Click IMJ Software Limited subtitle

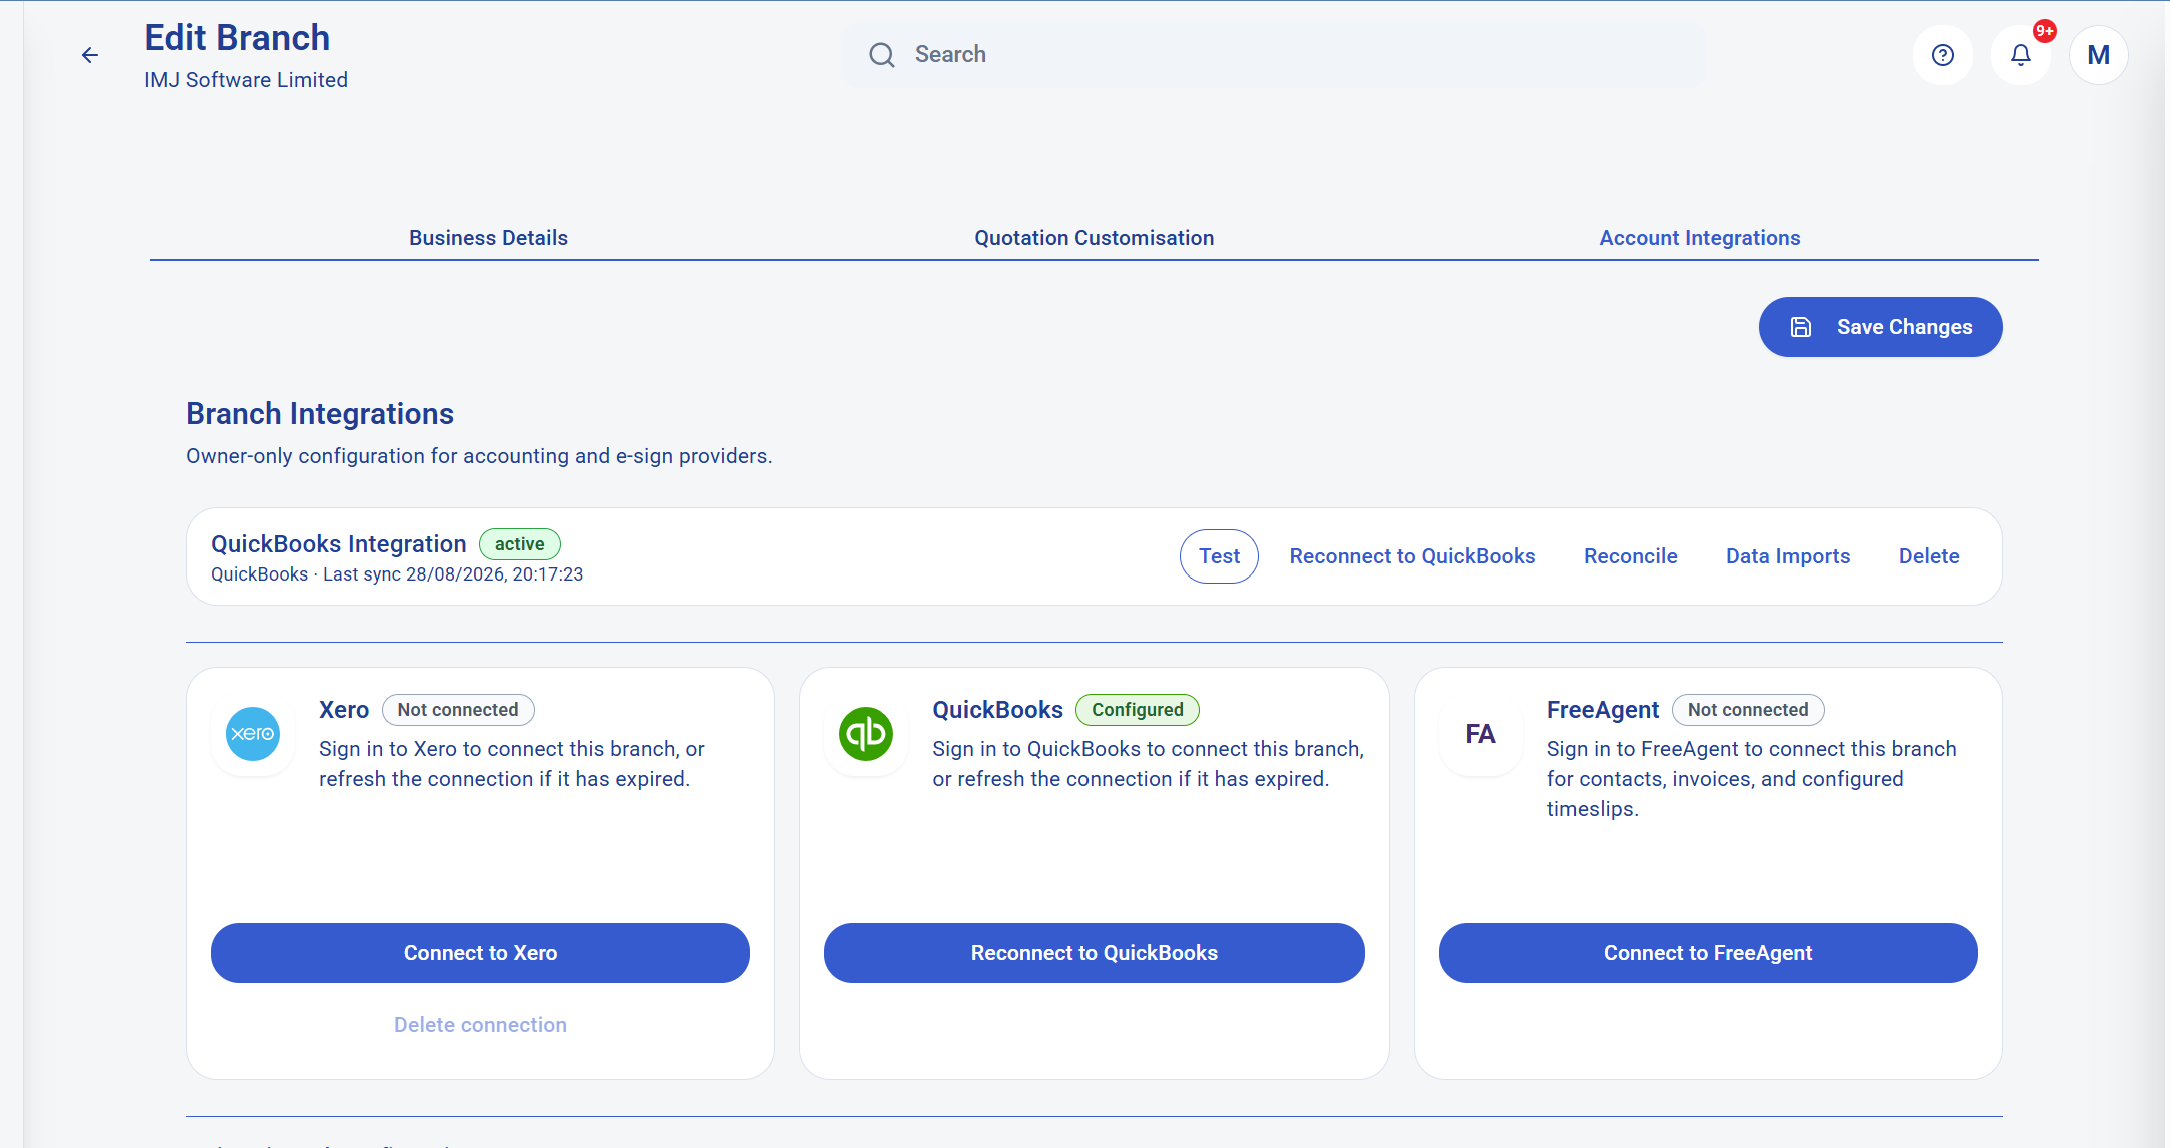[x=246, y=80]
